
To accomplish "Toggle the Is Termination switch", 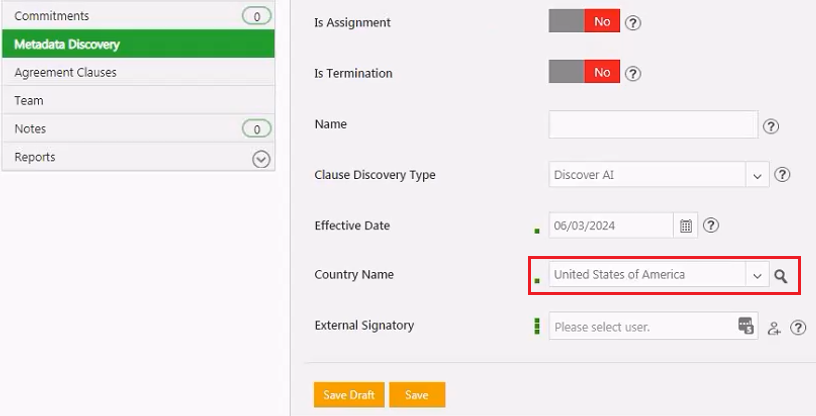I will tap(584, 73).
